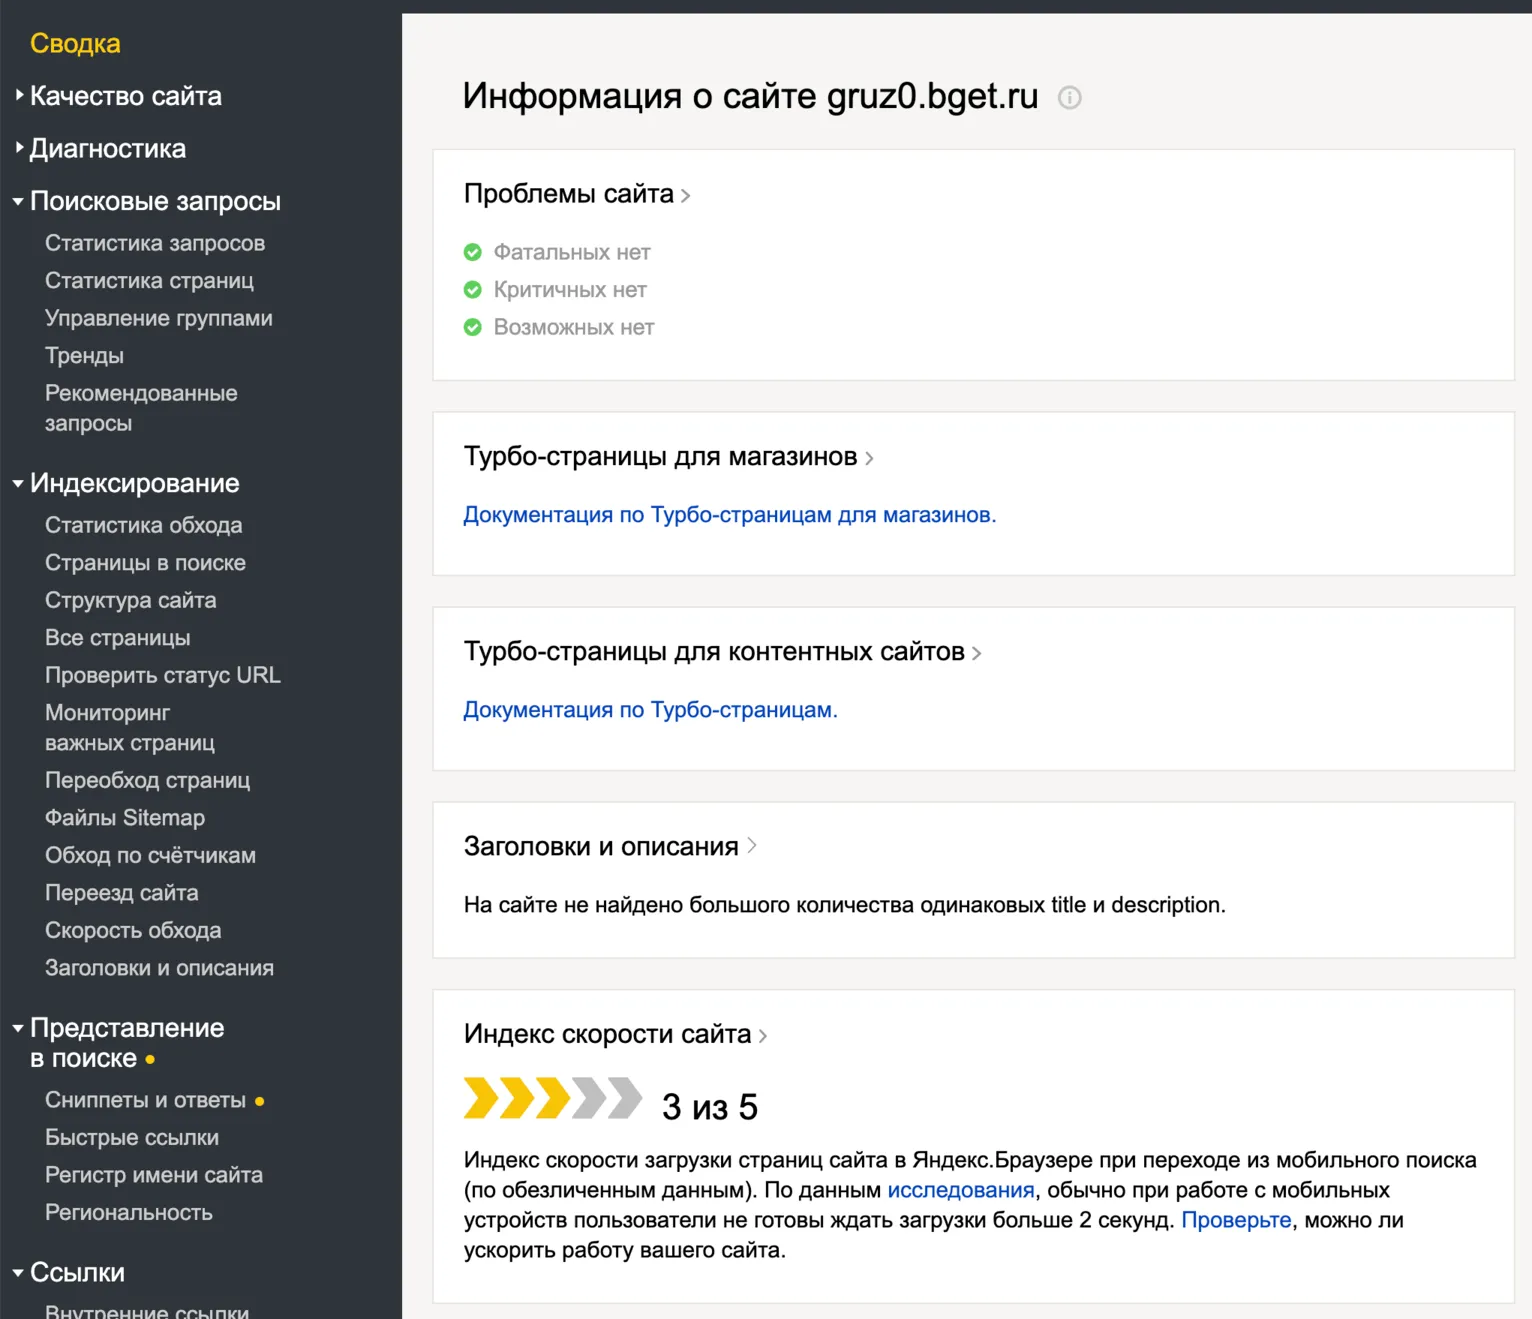The height and width of the screenshot is (1319, 1532).
Task: Open Переобход страниц sidebar item
Action: point(148,780)
